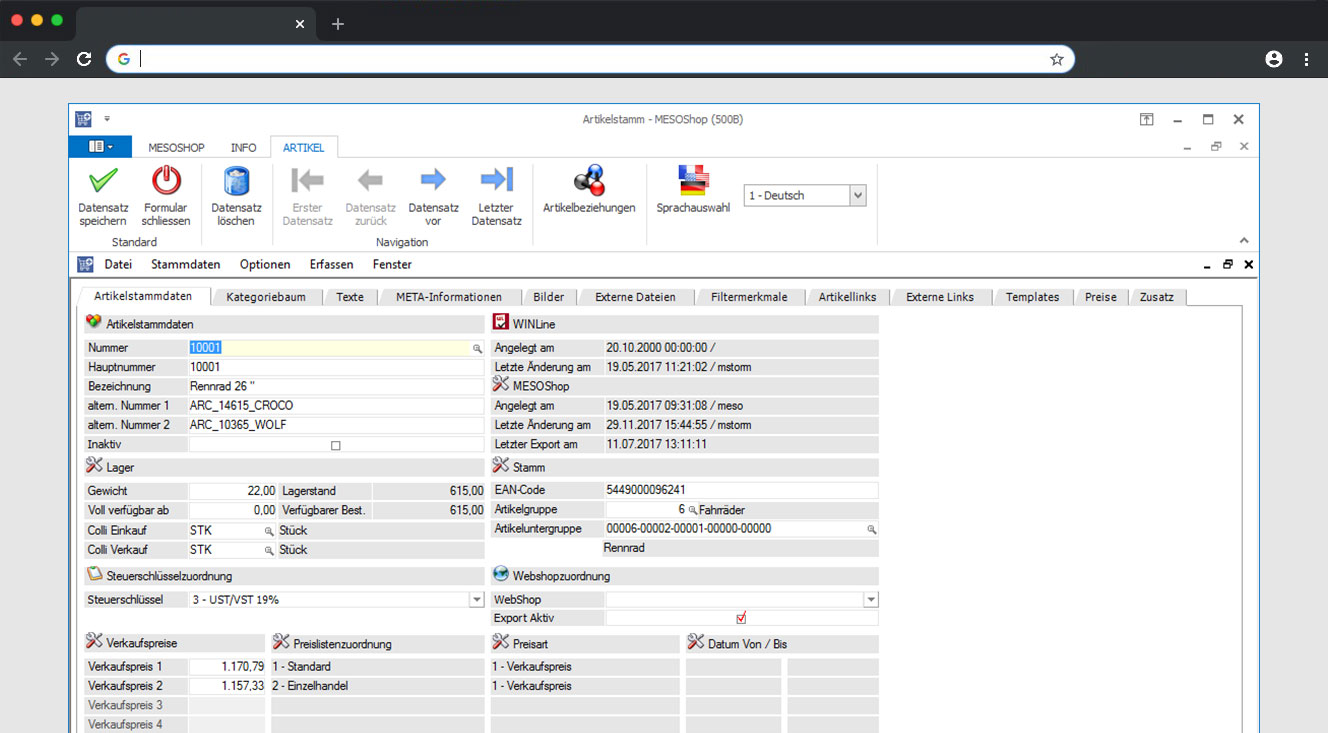The image size is (1328, 733).
Task: Expand the Steuerschlüssel dropdown
Action: point(476,600)
